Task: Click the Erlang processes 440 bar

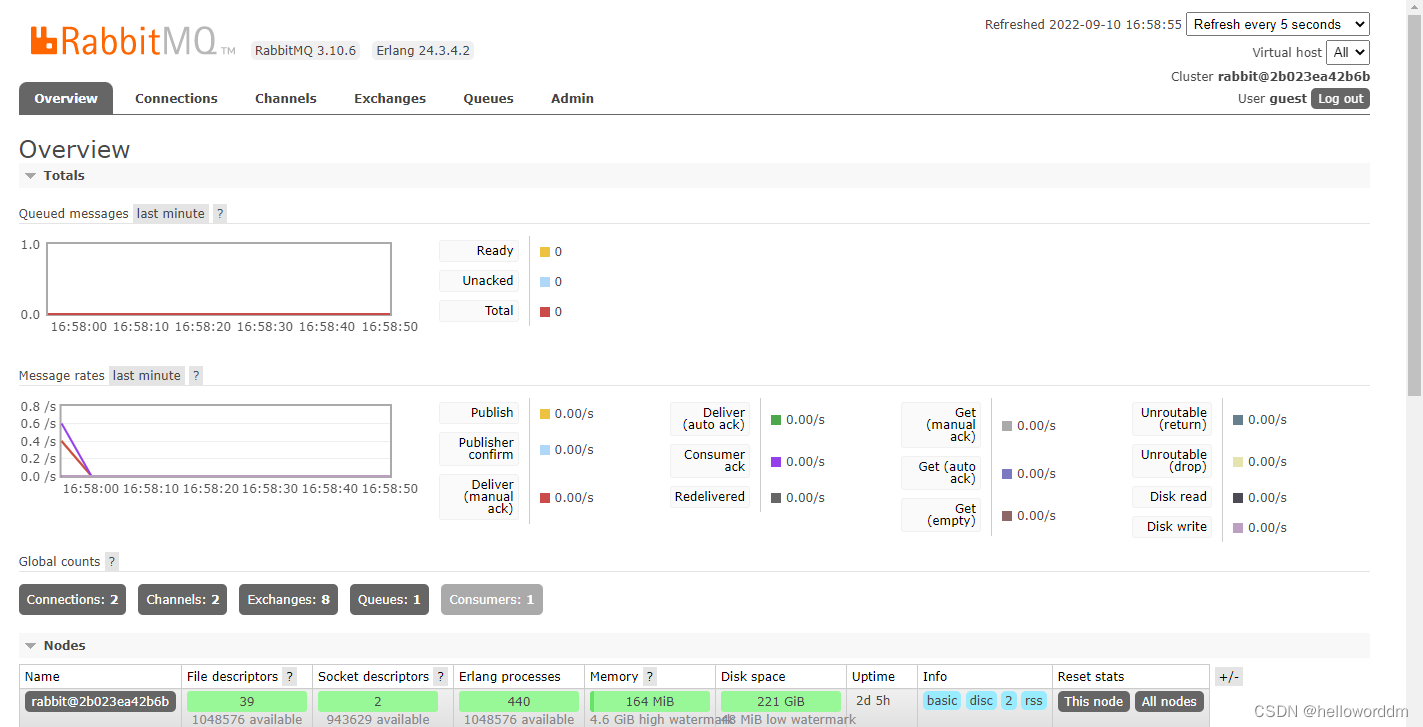Action: (x=519, y=701)
